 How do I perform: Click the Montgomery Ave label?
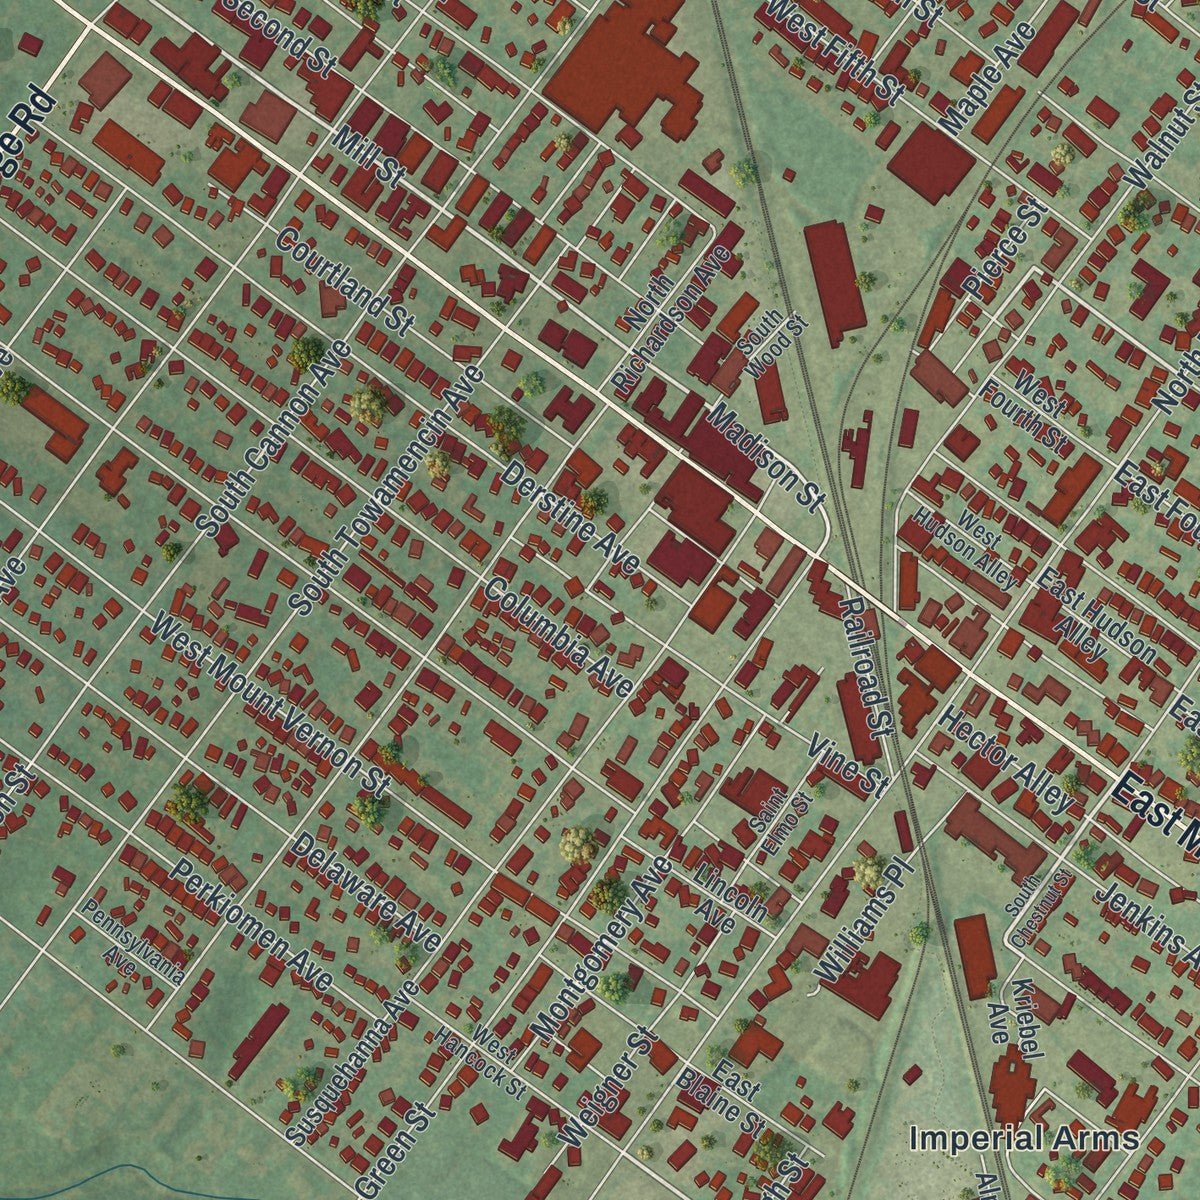pos(603,947)
